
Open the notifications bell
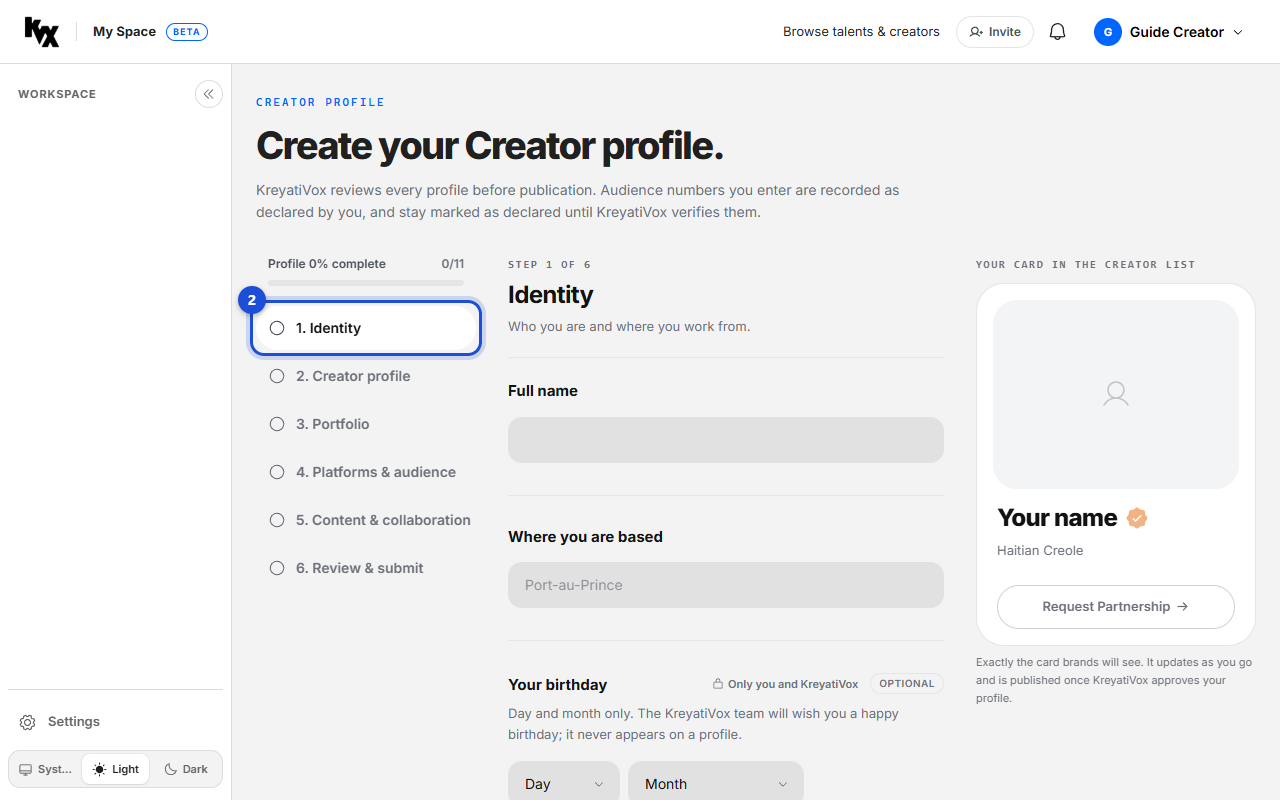click(1057, 32)
